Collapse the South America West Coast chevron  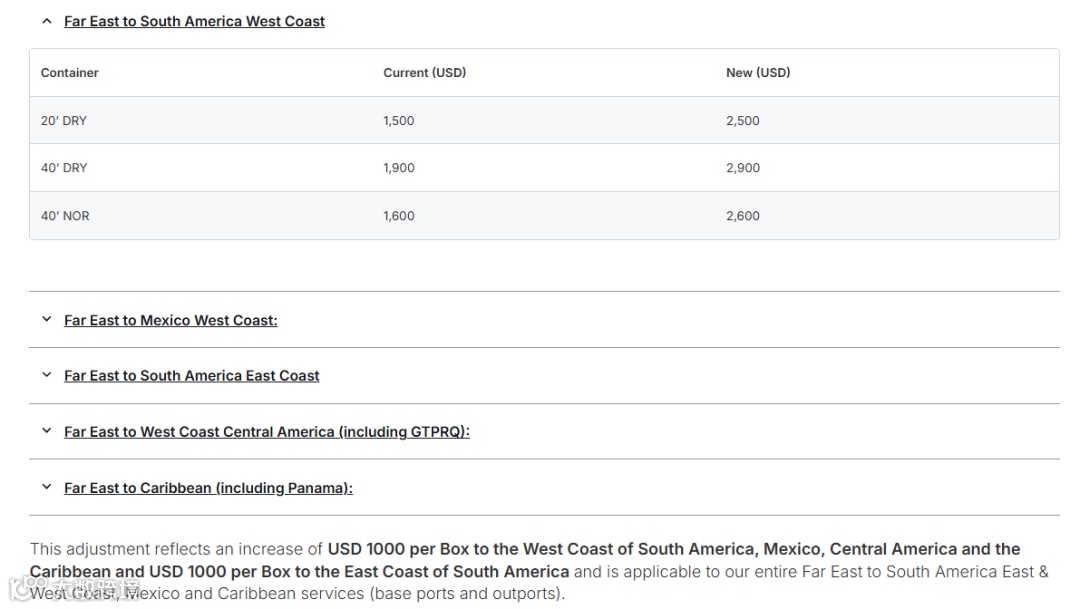(46, 21)
